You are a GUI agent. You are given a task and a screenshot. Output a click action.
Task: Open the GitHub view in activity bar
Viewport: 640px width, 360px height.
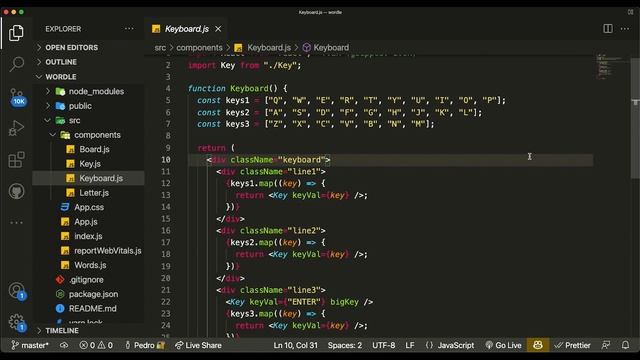click(16, 191)
